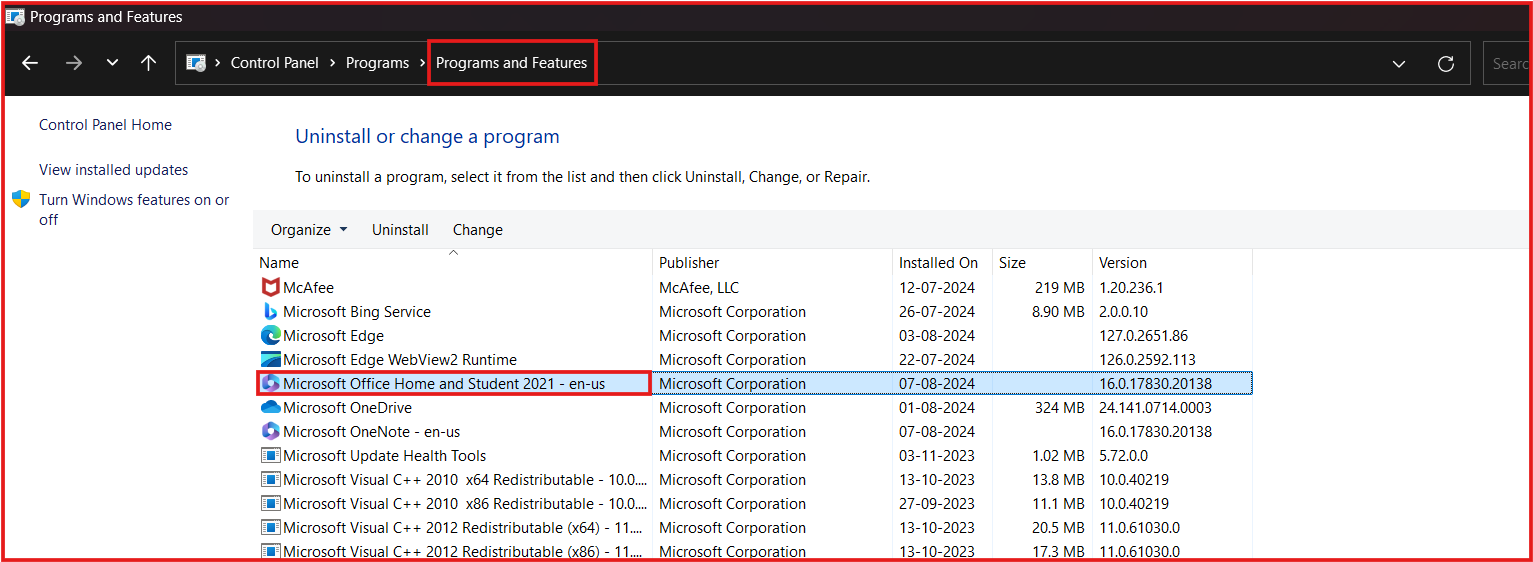Open Control Panel breadcrumb

point(275,63)
